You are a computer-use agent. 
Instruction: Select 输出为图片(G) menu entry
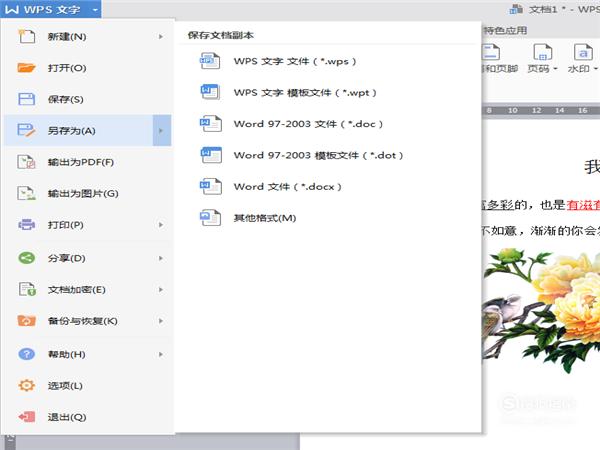(87, 193)
